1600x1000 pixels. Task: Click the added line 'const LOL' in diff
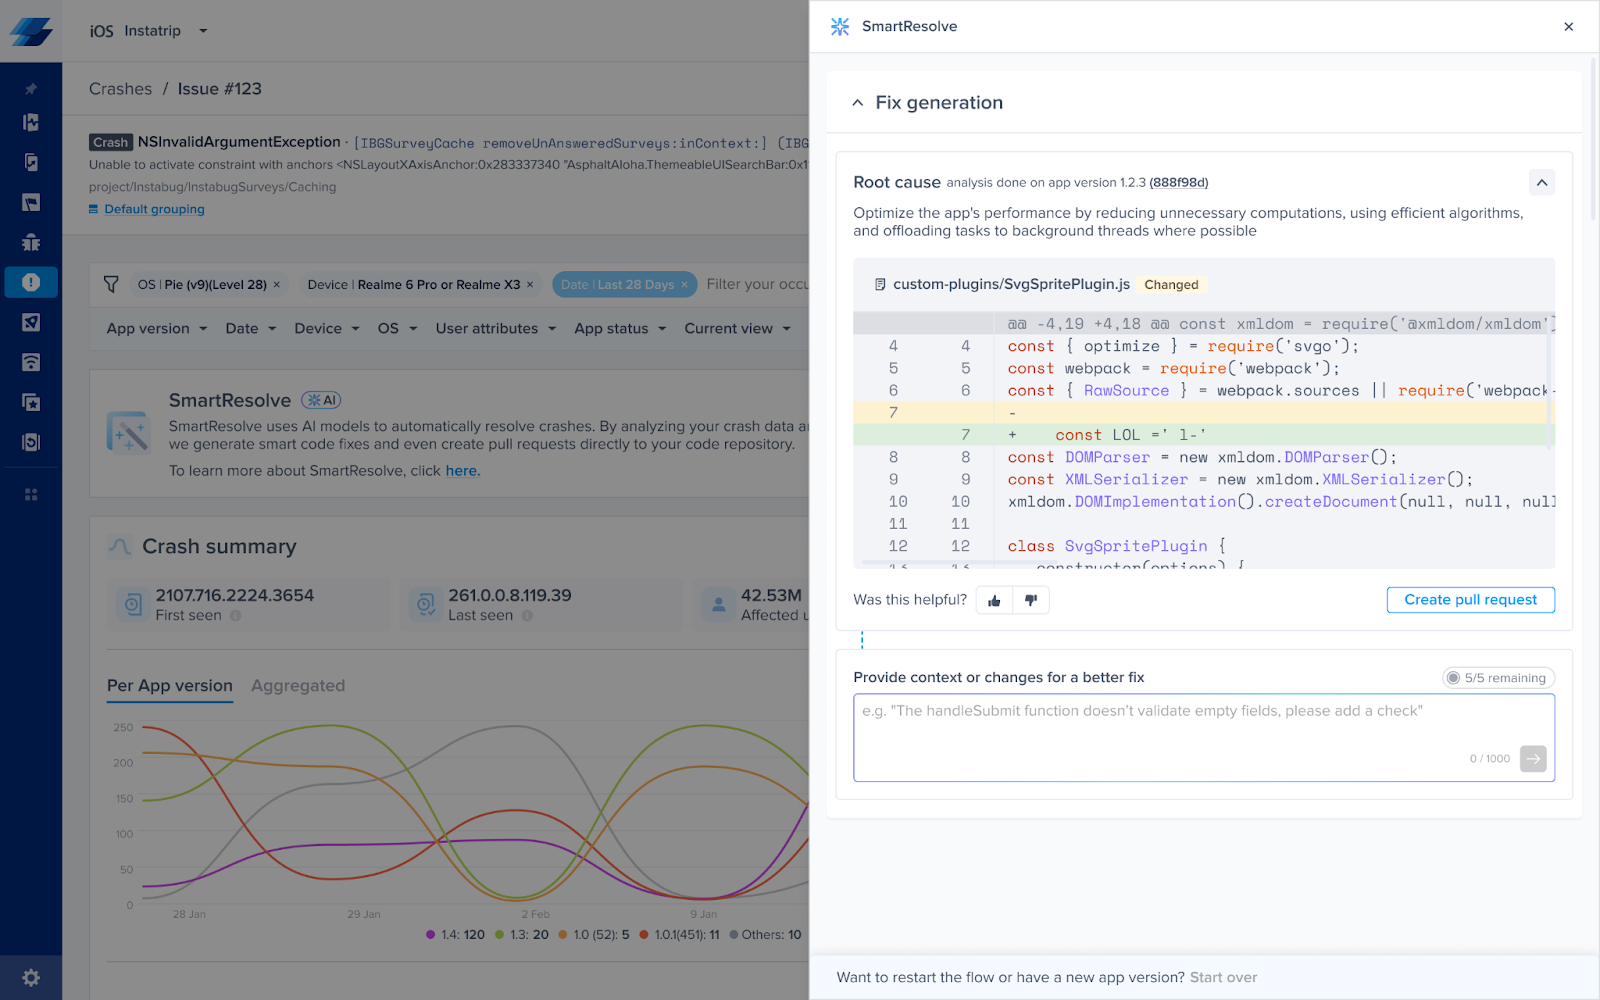[1204, 435]
